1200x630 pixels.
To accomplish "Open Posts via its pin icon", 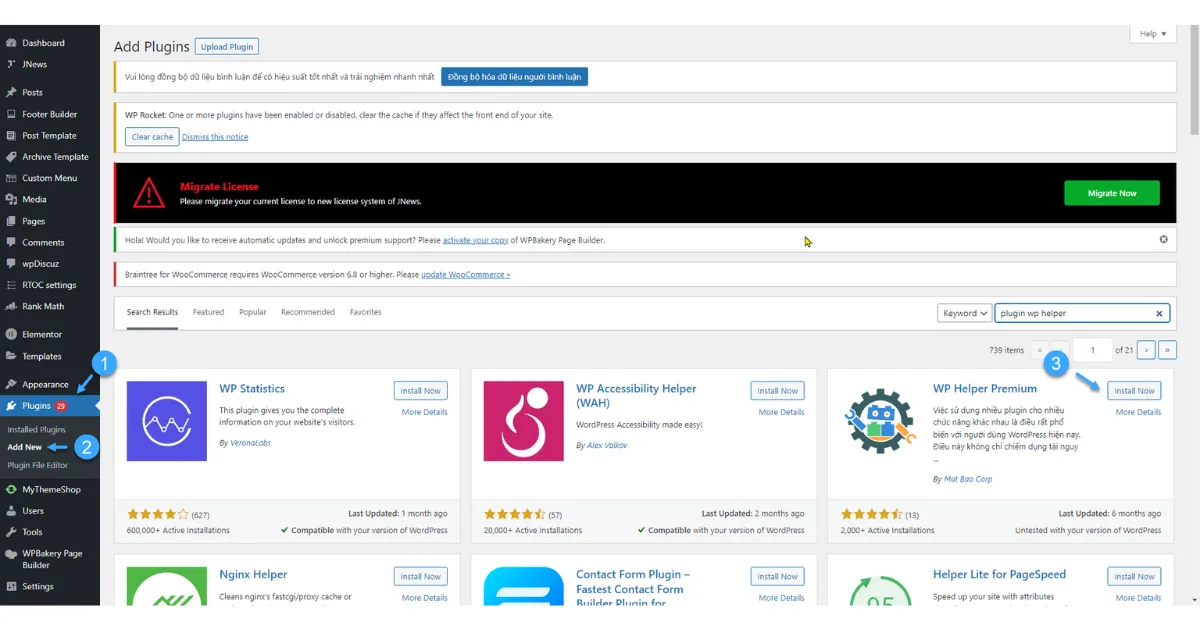I will [x=11, y=92].
